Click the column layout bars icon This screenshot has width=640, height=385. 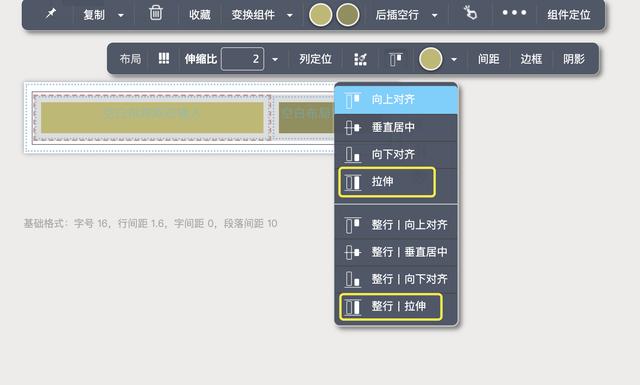pyautogui.click(x=164, y=58)
